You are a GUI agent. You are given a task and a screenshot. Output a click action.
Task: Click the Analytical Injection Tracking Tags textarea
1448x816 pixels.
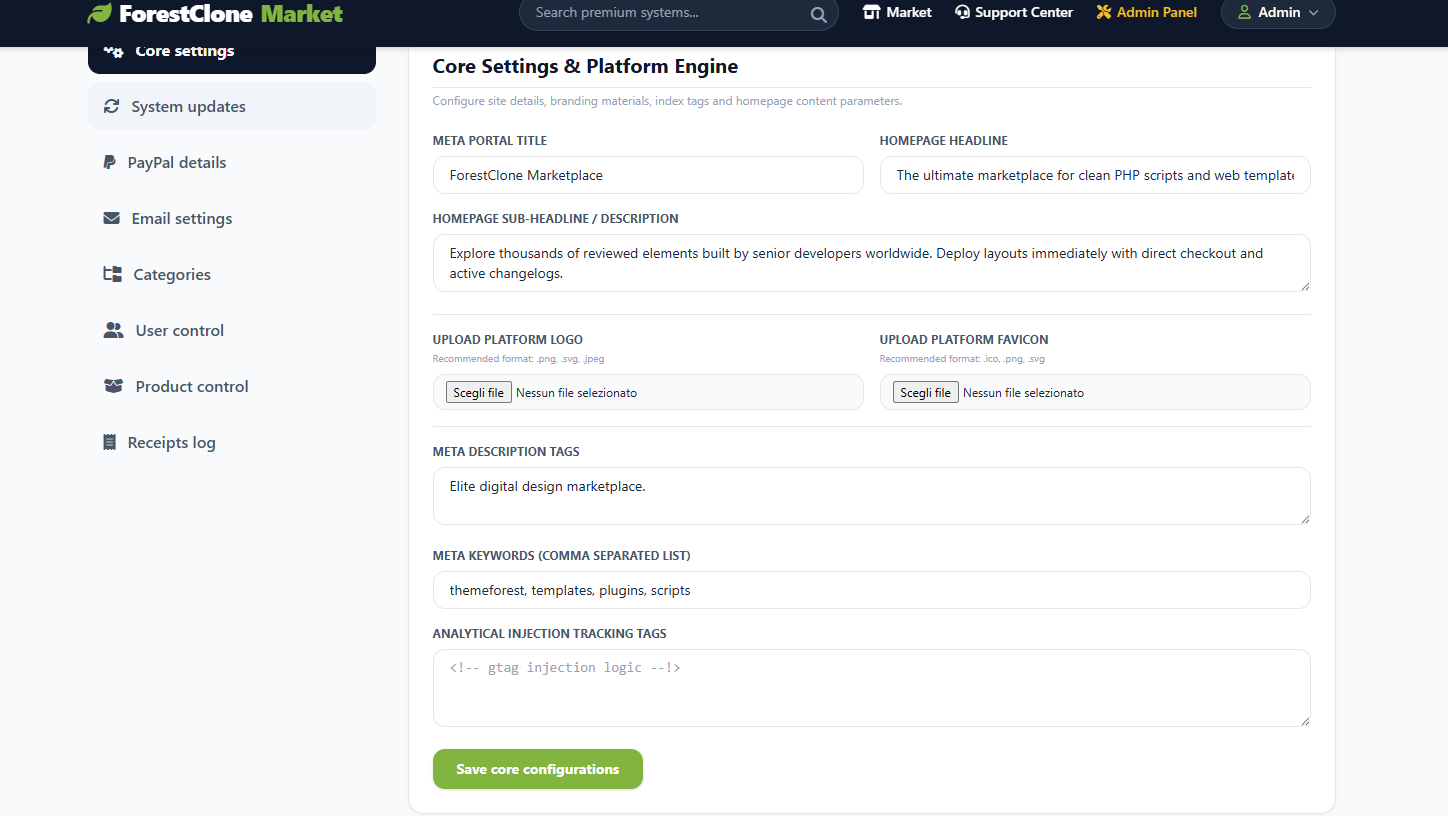point(872,688)
